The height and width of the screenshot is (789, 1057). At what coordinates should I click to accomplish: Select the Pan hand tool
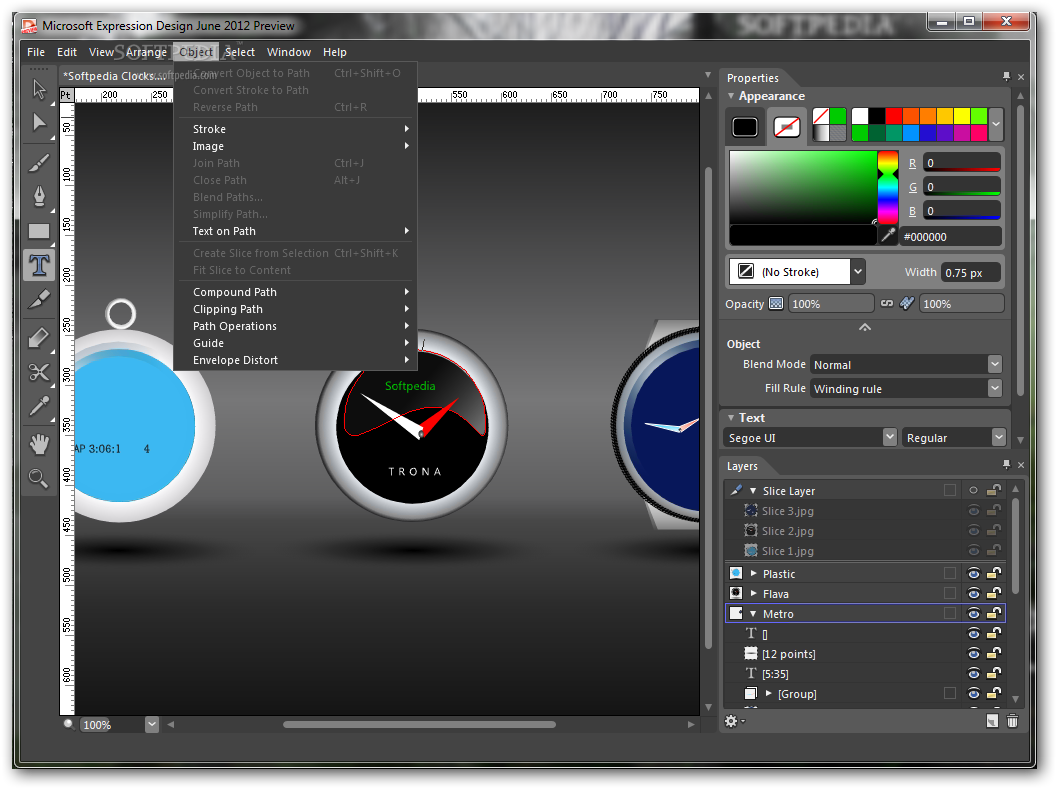pyautogui.click(x=39, y=444)
